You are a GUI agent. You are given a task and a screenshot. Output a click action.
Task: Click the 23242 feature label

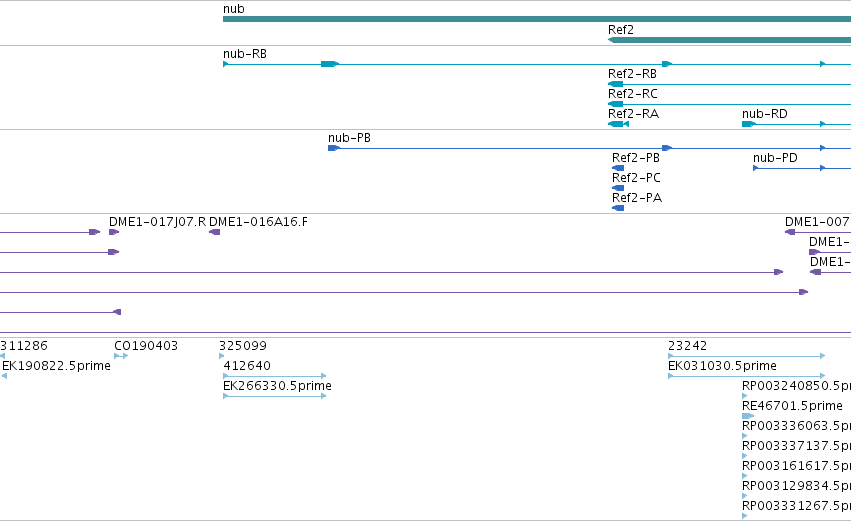[688, 346]
